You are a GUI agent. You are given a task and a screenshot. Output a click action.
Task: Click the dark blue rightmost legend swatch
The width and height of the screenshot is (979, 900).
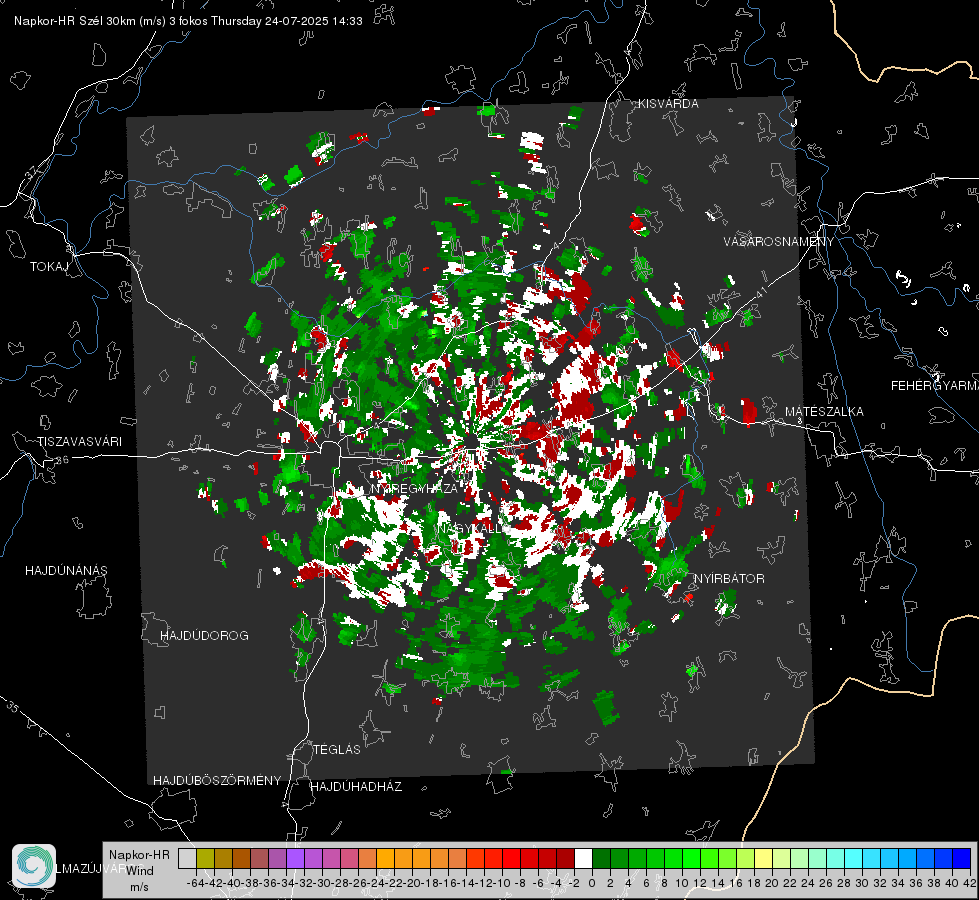coord(962,858)
